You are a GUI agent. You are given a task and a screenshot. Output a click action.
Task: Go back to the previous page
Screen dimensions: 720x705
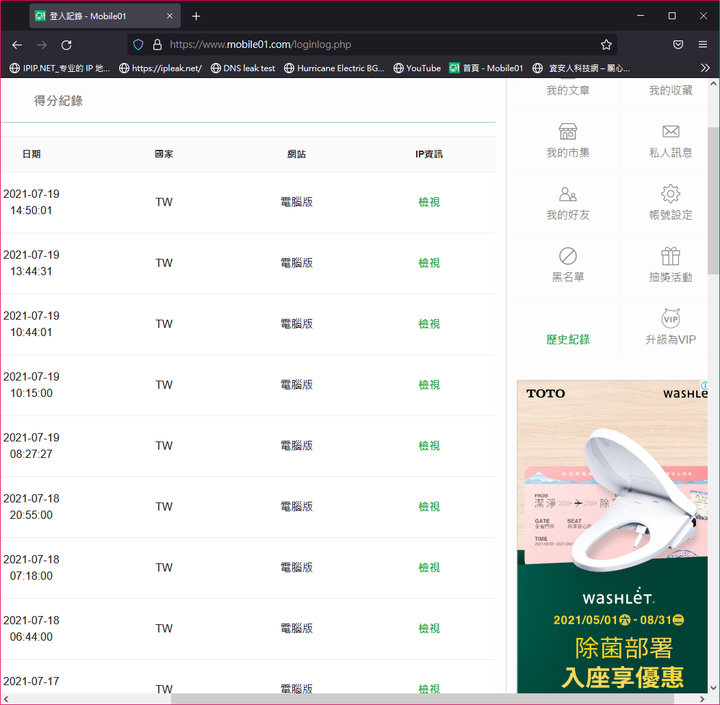(x=17, y=45)
